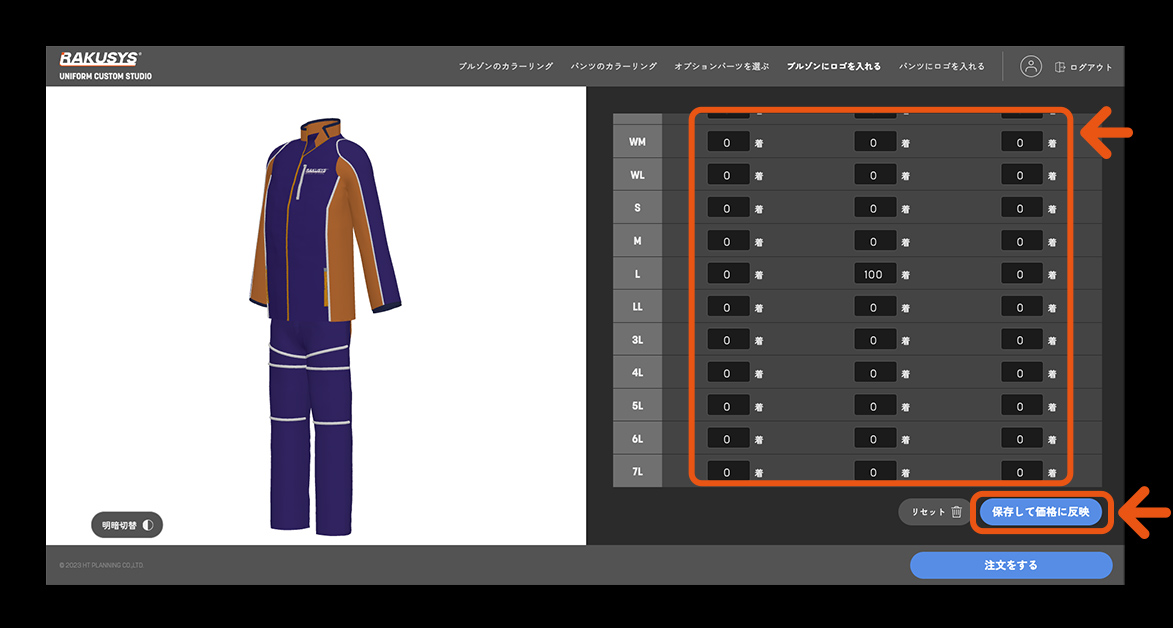Screen dimensions: 1173x628
Task: Select the last quantity field in 7L row
Action: [x=1021, y=472]
